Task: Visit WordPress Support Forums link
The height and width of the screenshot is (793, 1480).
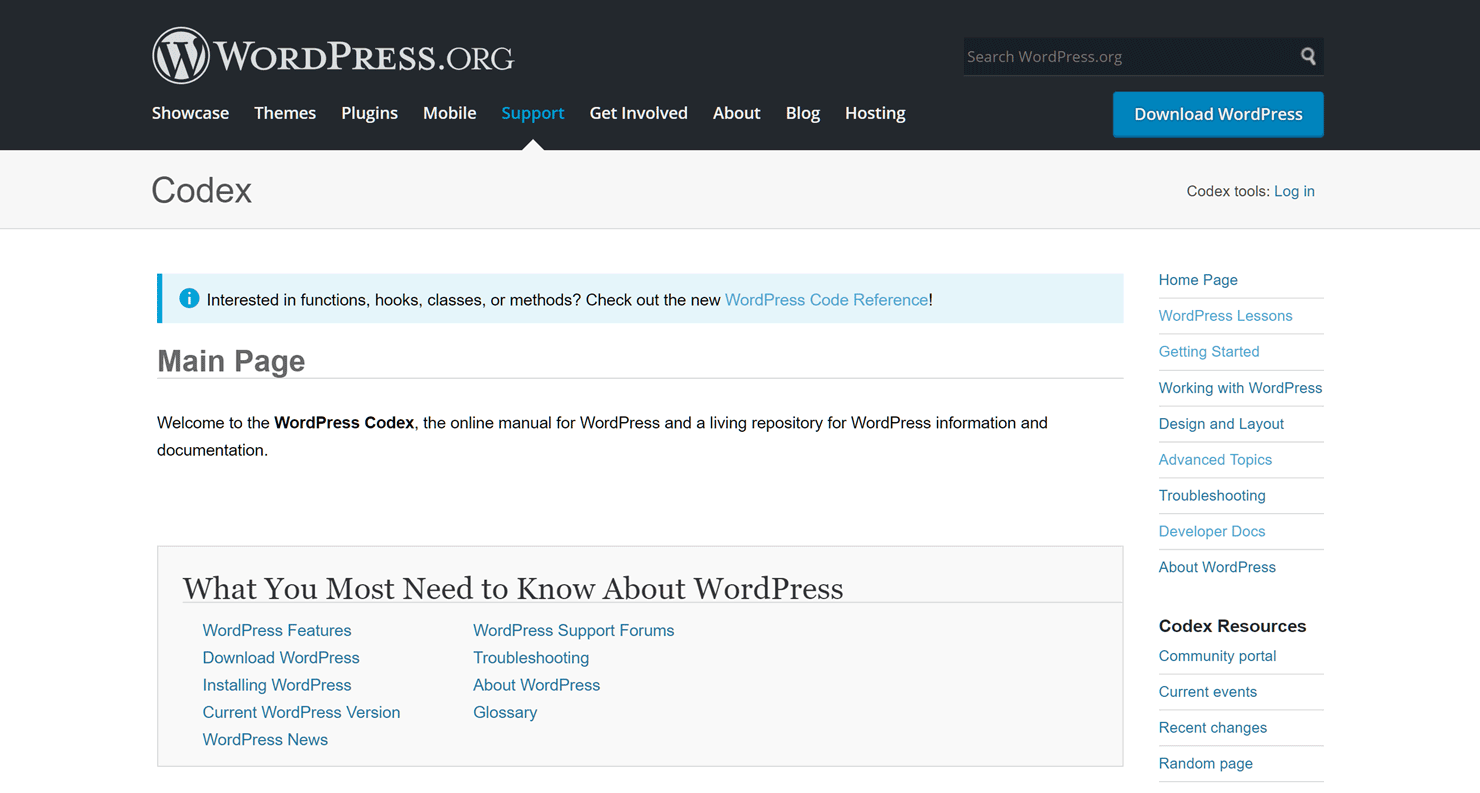Action: pos(573,630)
